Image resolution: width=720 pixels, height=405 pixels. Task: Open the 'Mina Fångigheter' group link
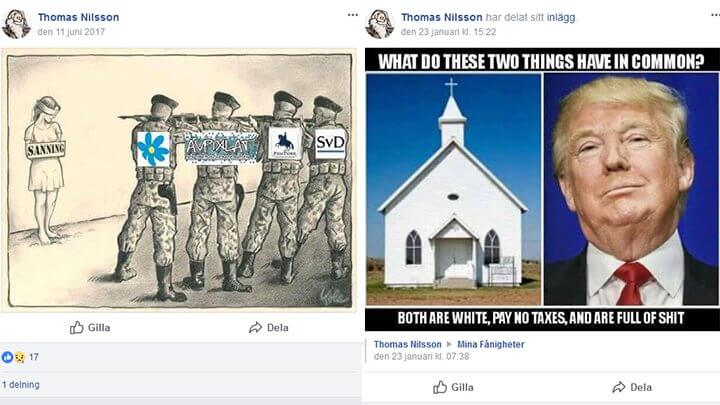490,344
